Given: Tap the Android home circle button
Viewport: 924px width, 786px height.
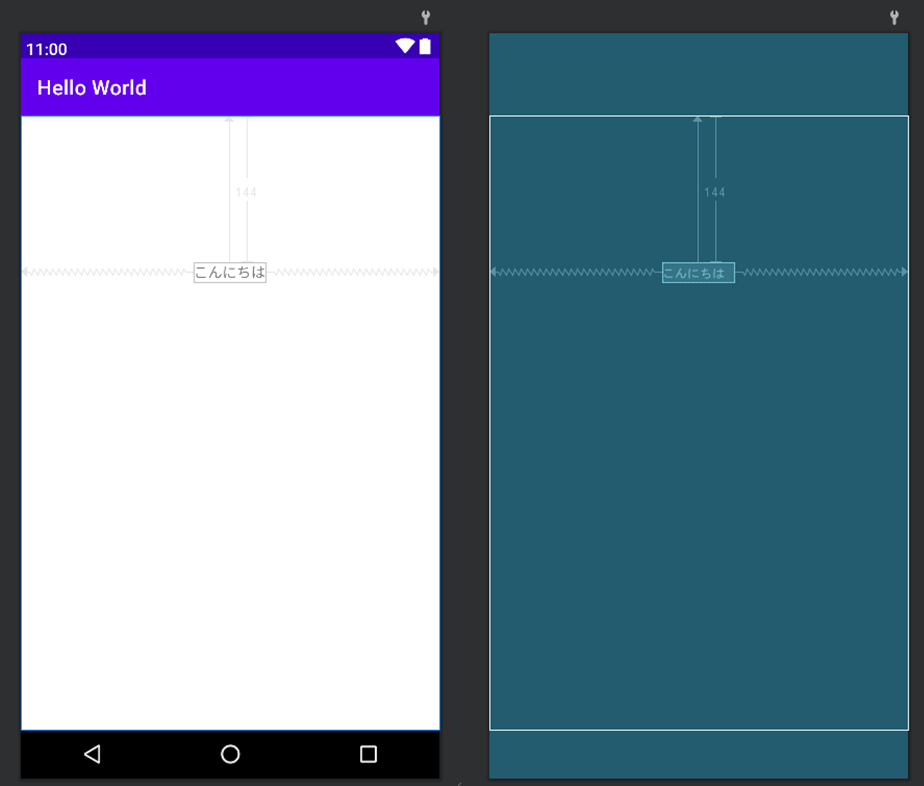Looking at the screenshot, I should [x=230, y=754].
